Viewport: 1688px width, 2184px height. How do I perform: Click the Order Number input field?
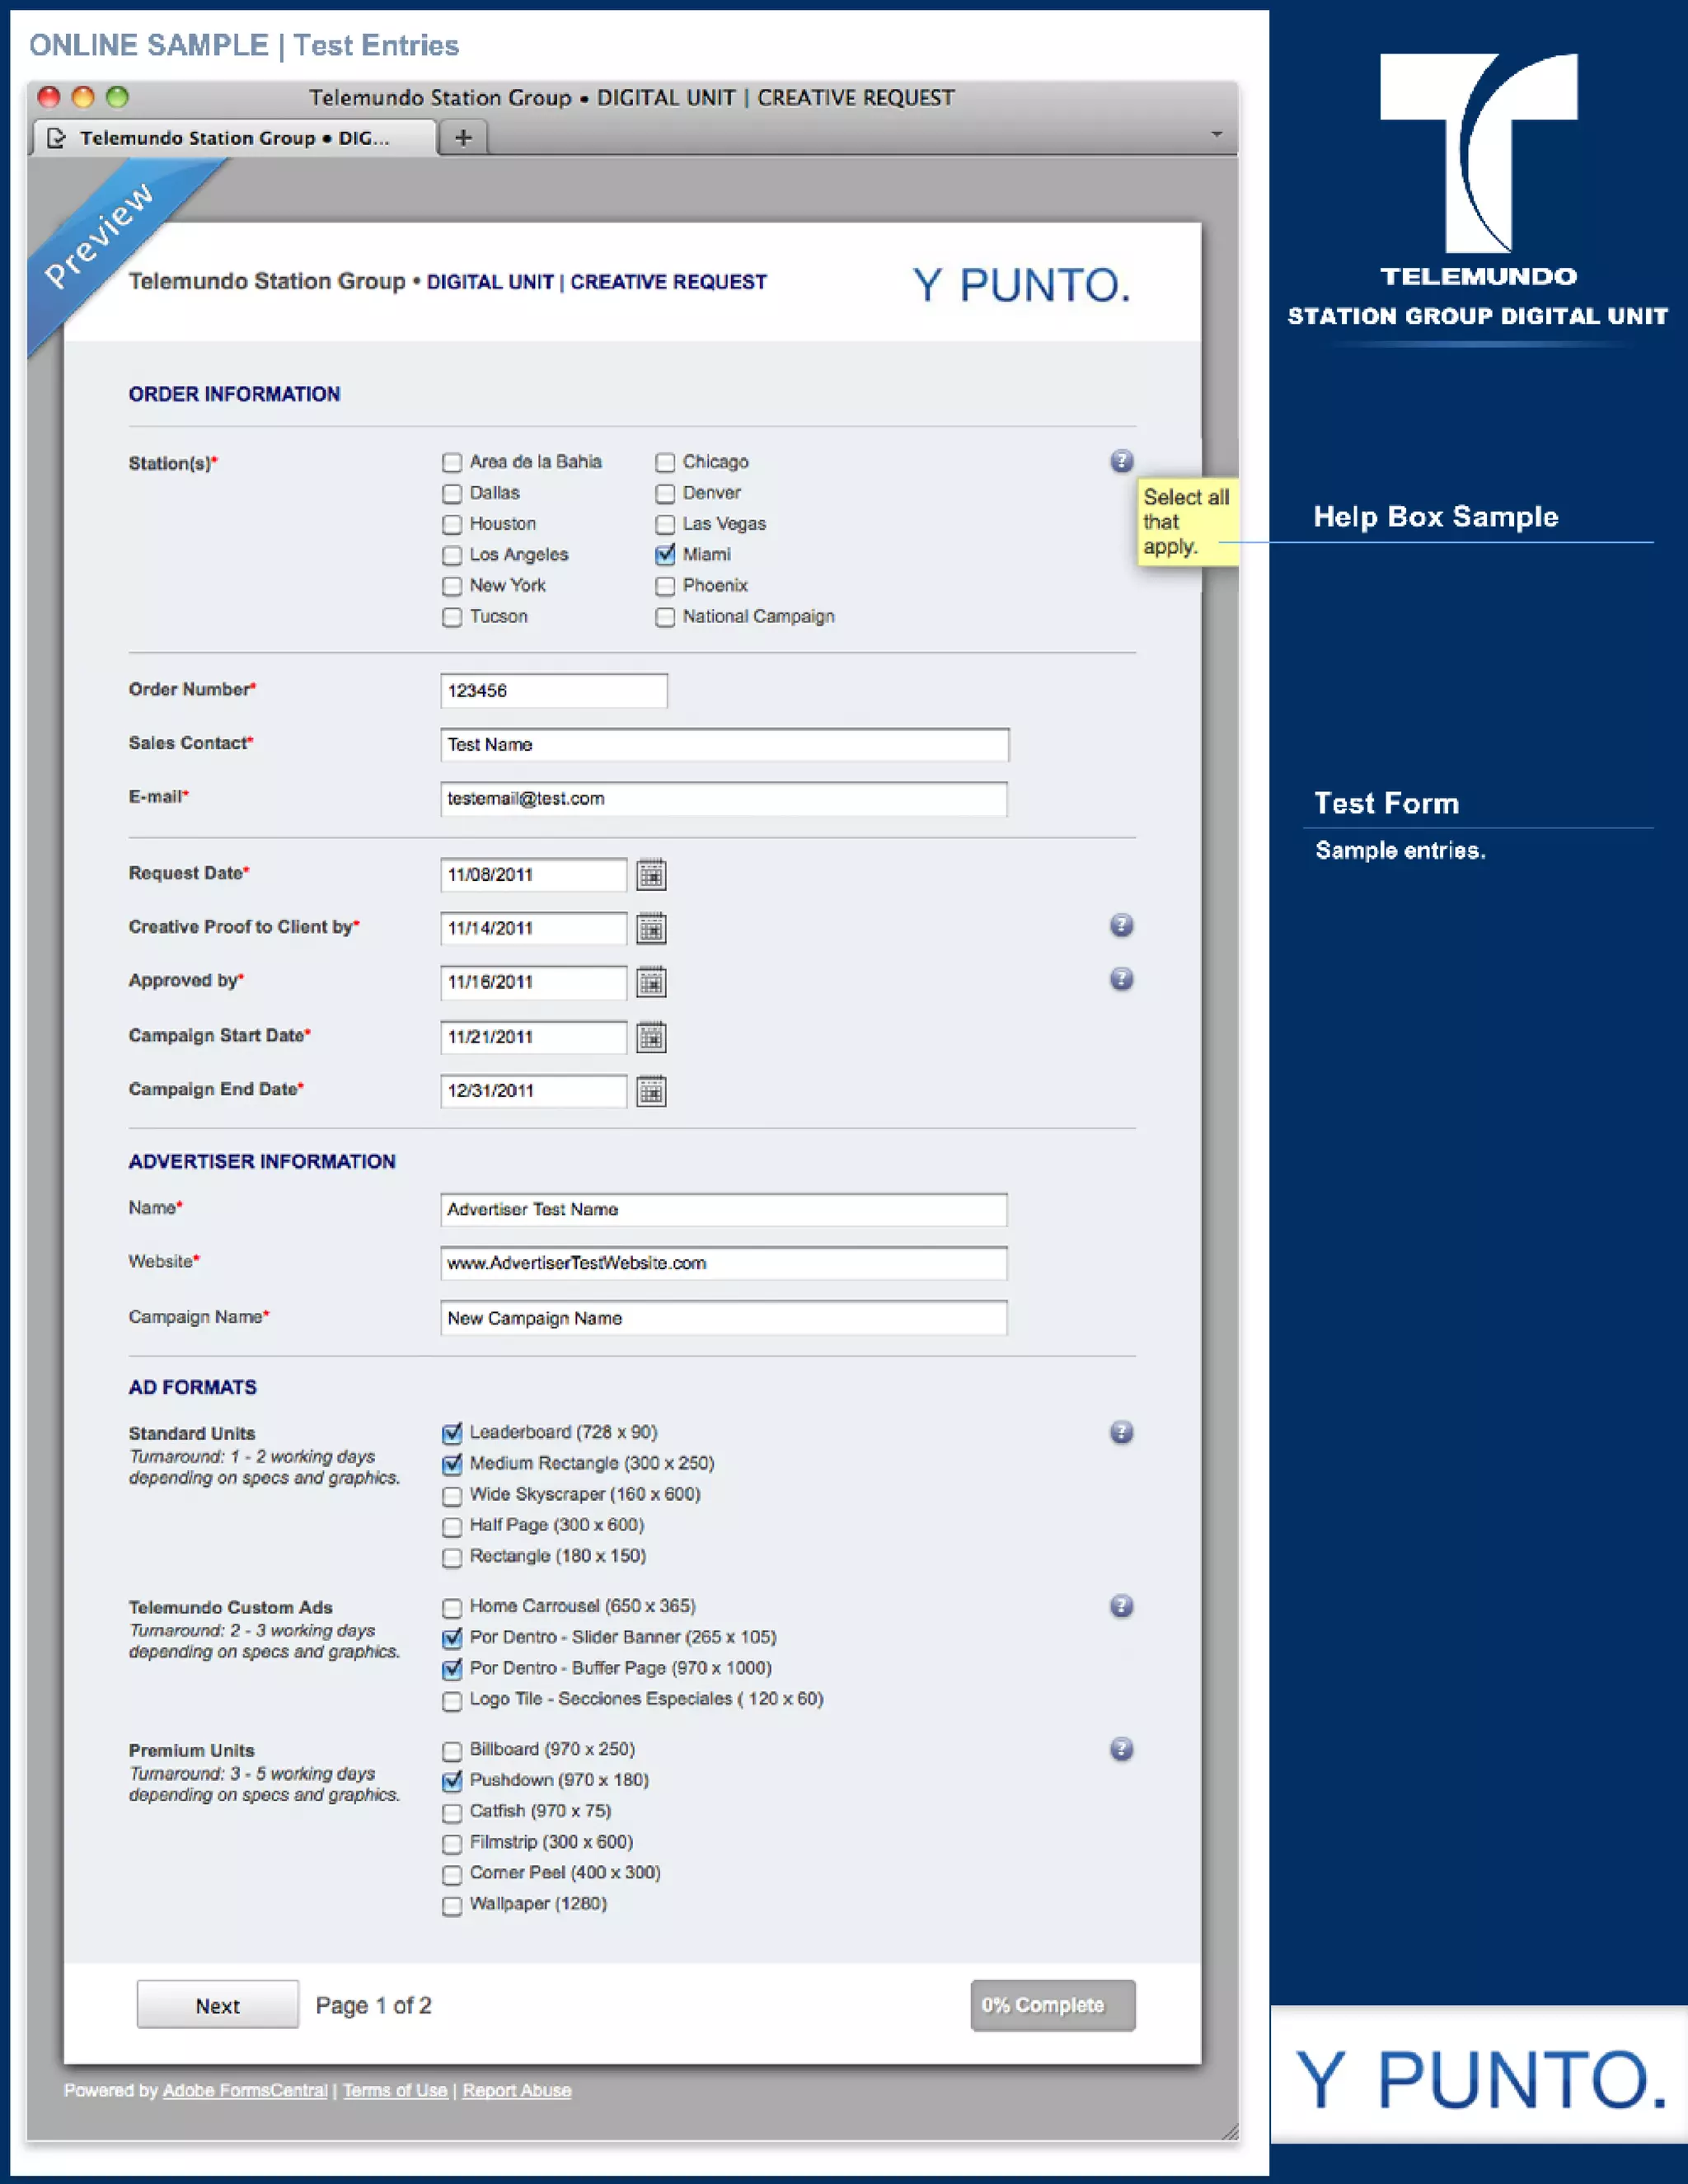[x=553, y=691]
